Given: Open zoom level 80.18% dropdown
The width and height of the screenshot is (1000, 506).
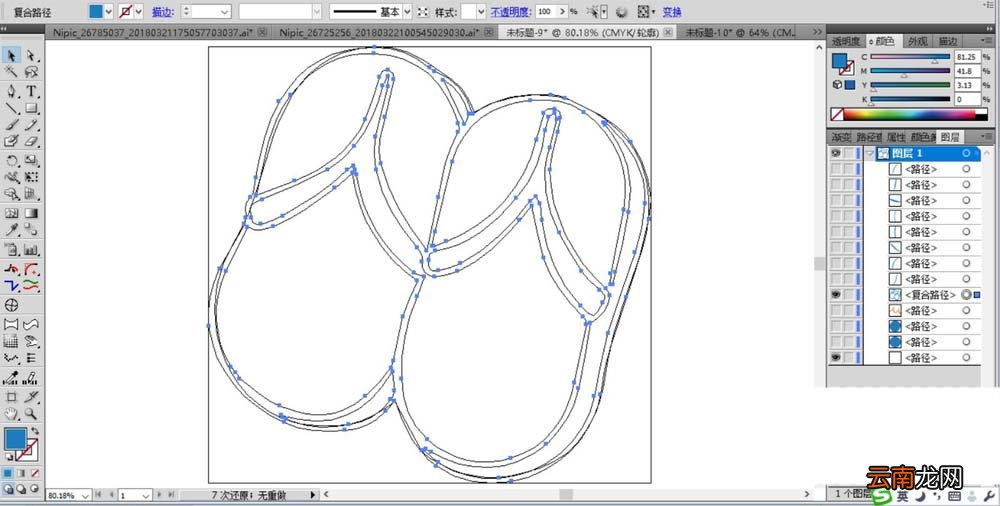Looking at the screenshot, I should 85,495.
